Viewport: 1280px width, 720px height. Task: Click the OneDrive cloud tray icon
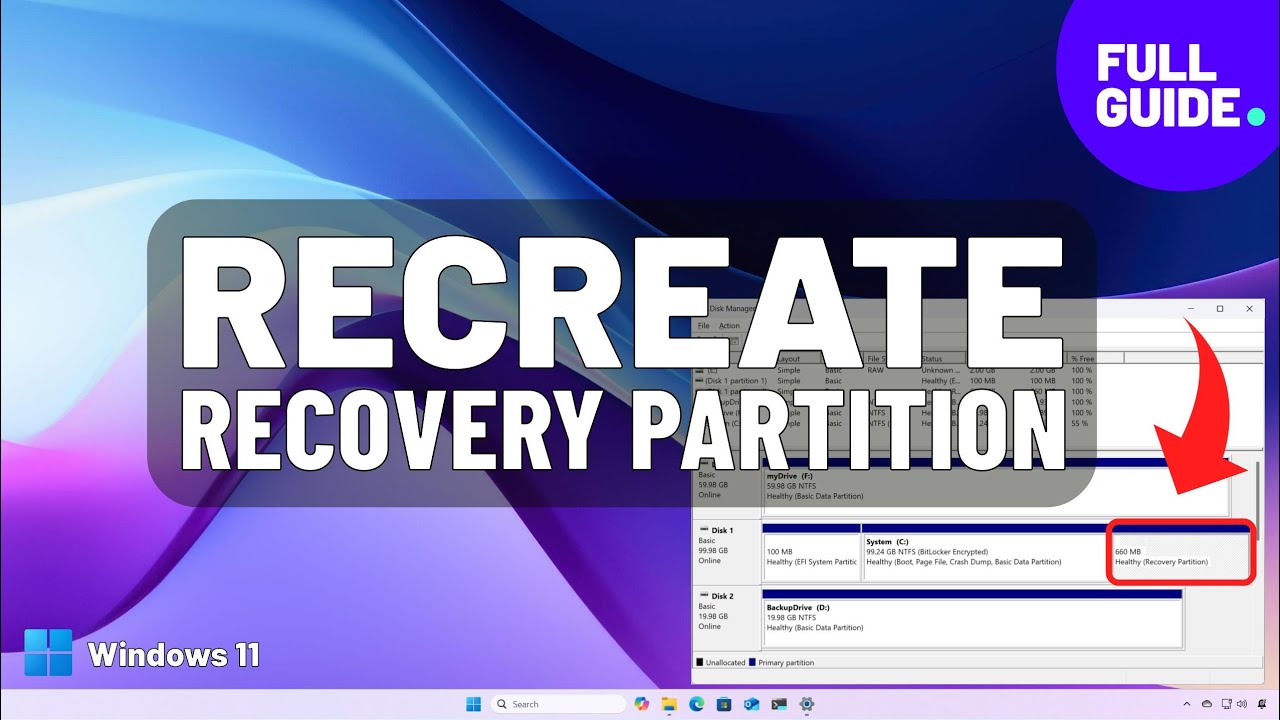1206,704
